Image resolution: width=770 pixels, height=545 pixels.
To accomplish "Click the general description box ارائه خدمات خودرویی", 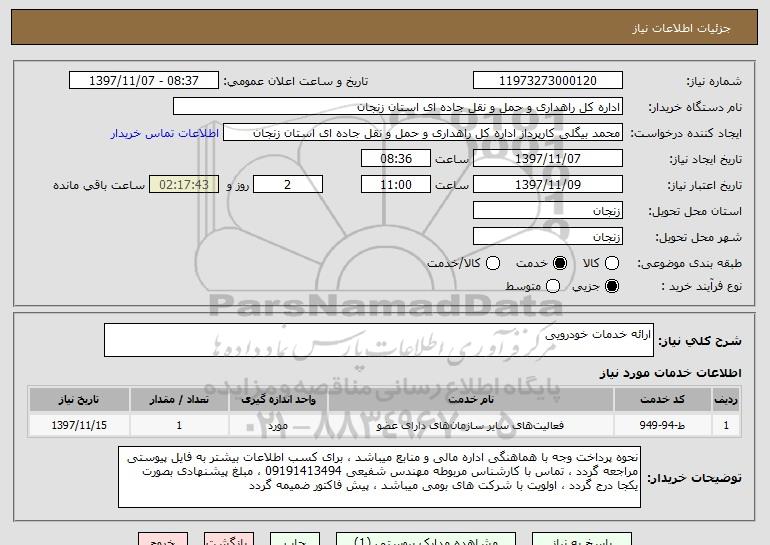I will click(x=379, y=340).
